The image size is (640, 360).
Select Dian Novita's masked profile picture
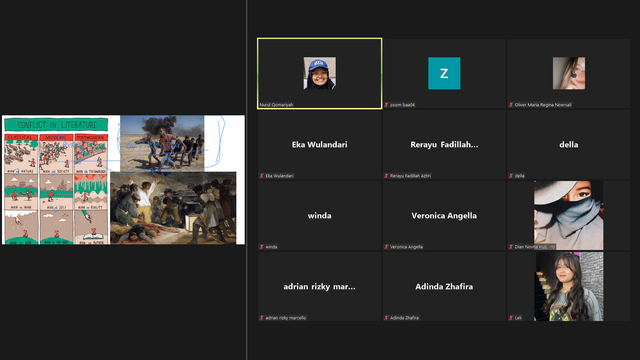click(x=569, y=215)
